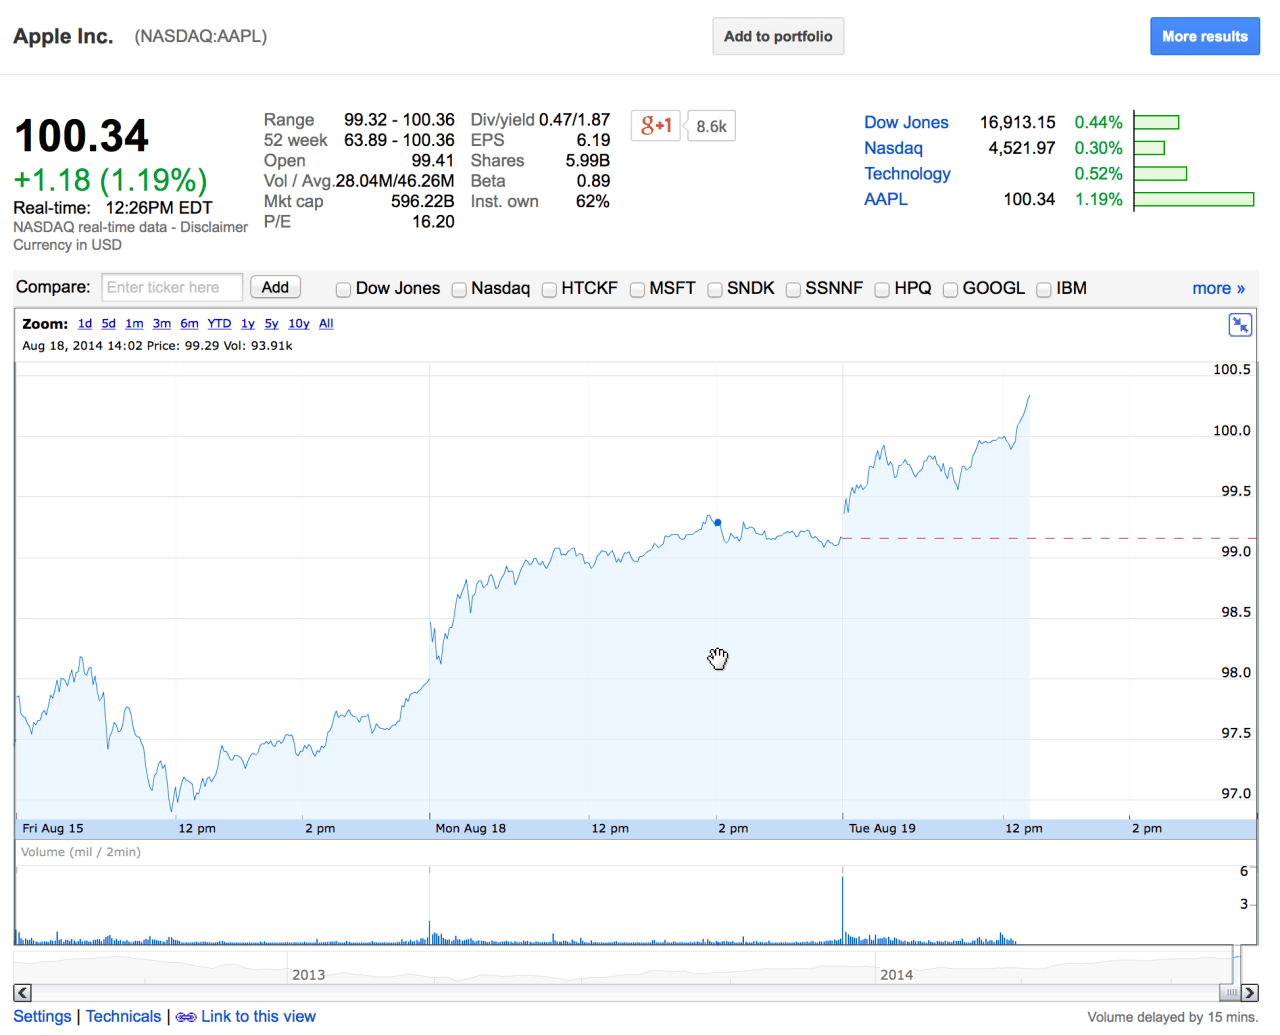
Task: Open the Technicals link
Action: [123, 1016]
